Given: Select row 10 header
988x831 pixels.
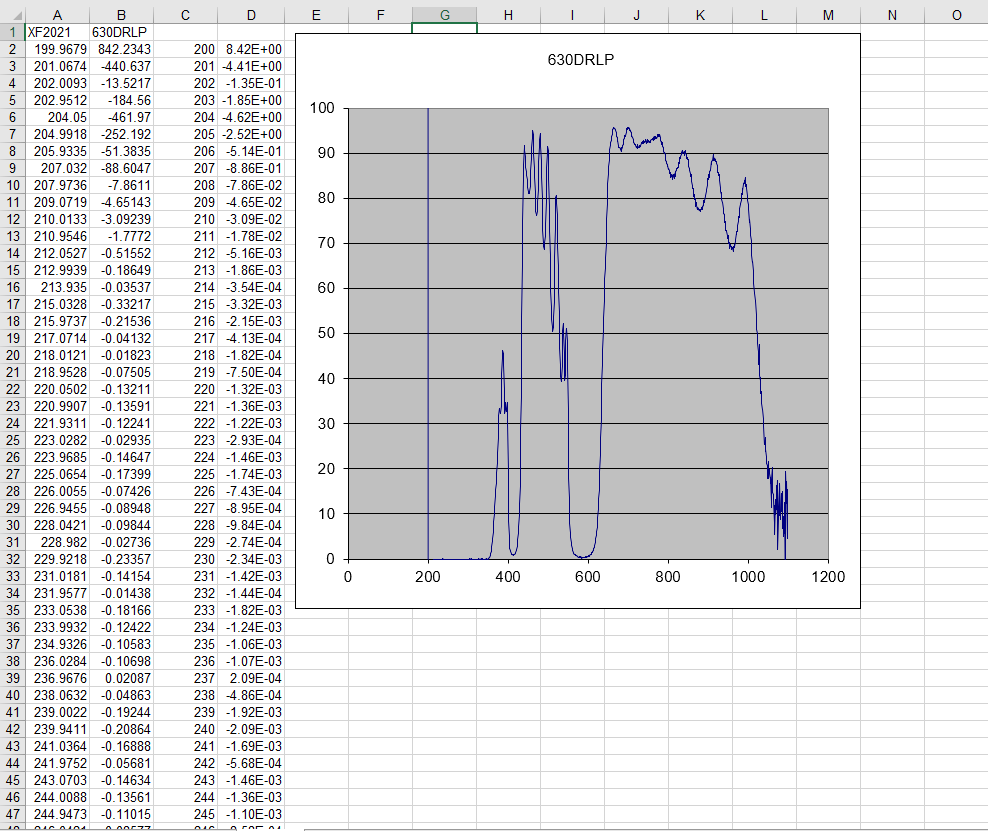Looking at the screenshot, I should pos(11,185).
